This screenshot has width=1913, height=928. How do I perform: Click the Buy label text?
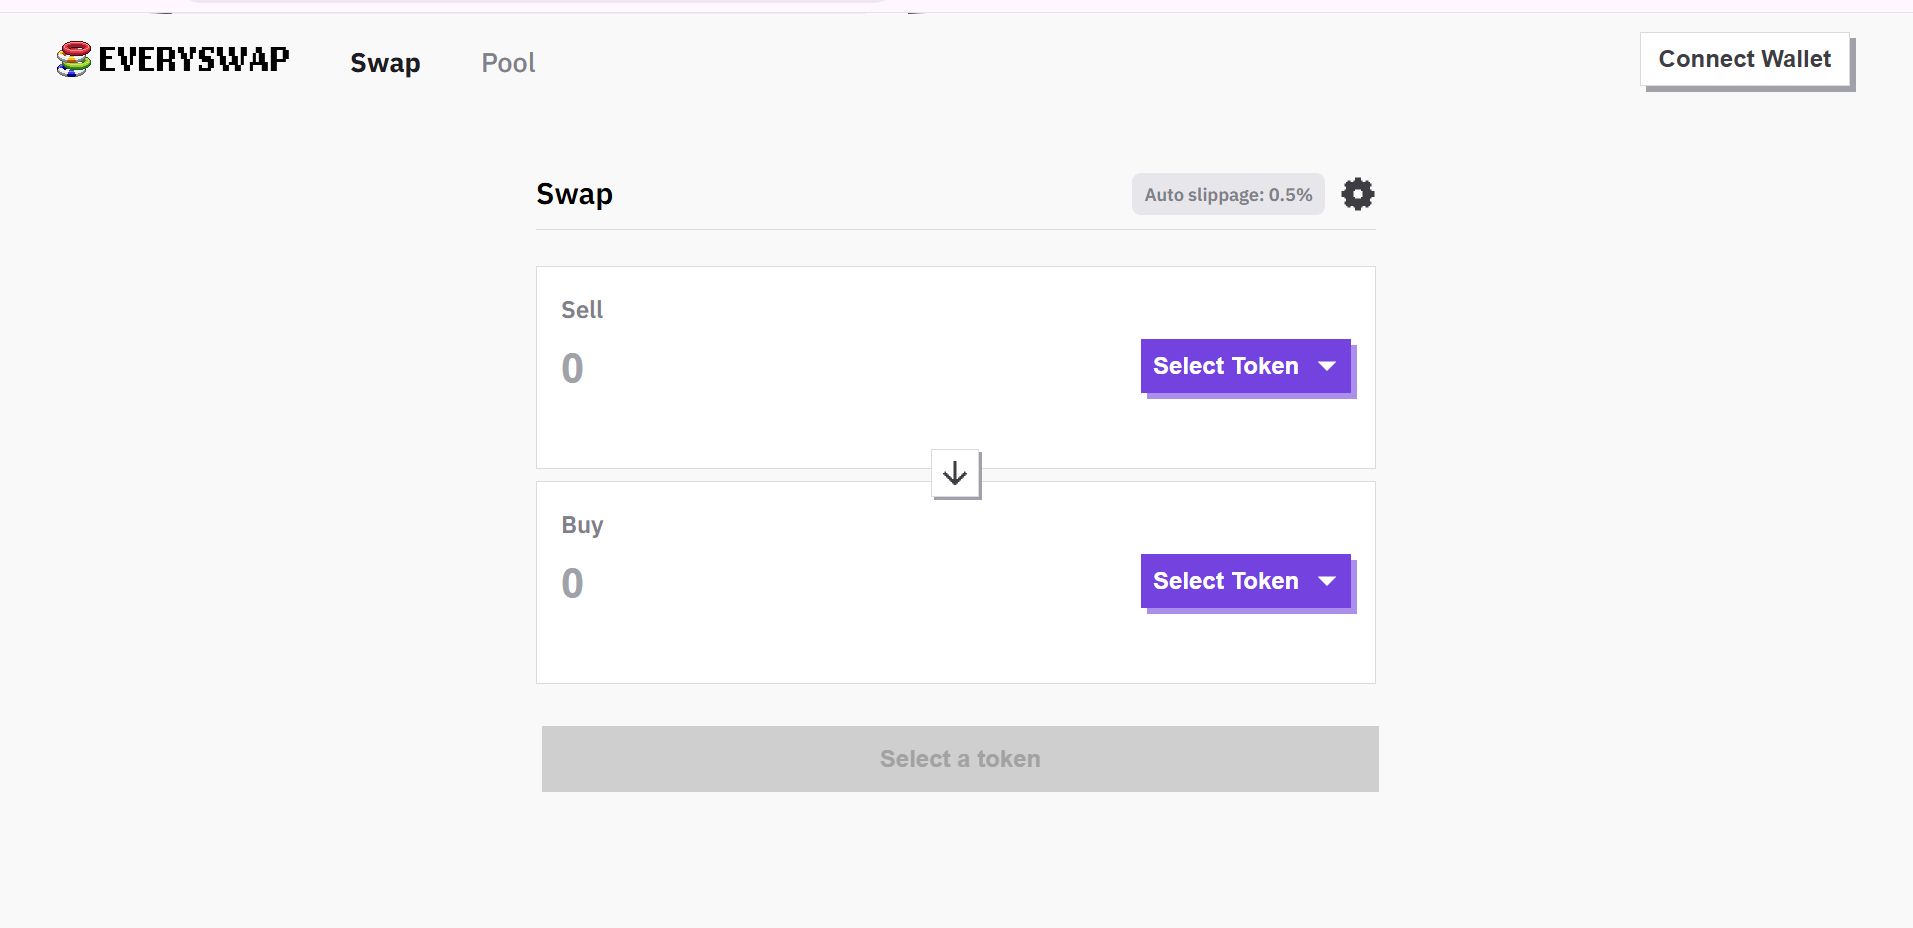tap(581, 525)
